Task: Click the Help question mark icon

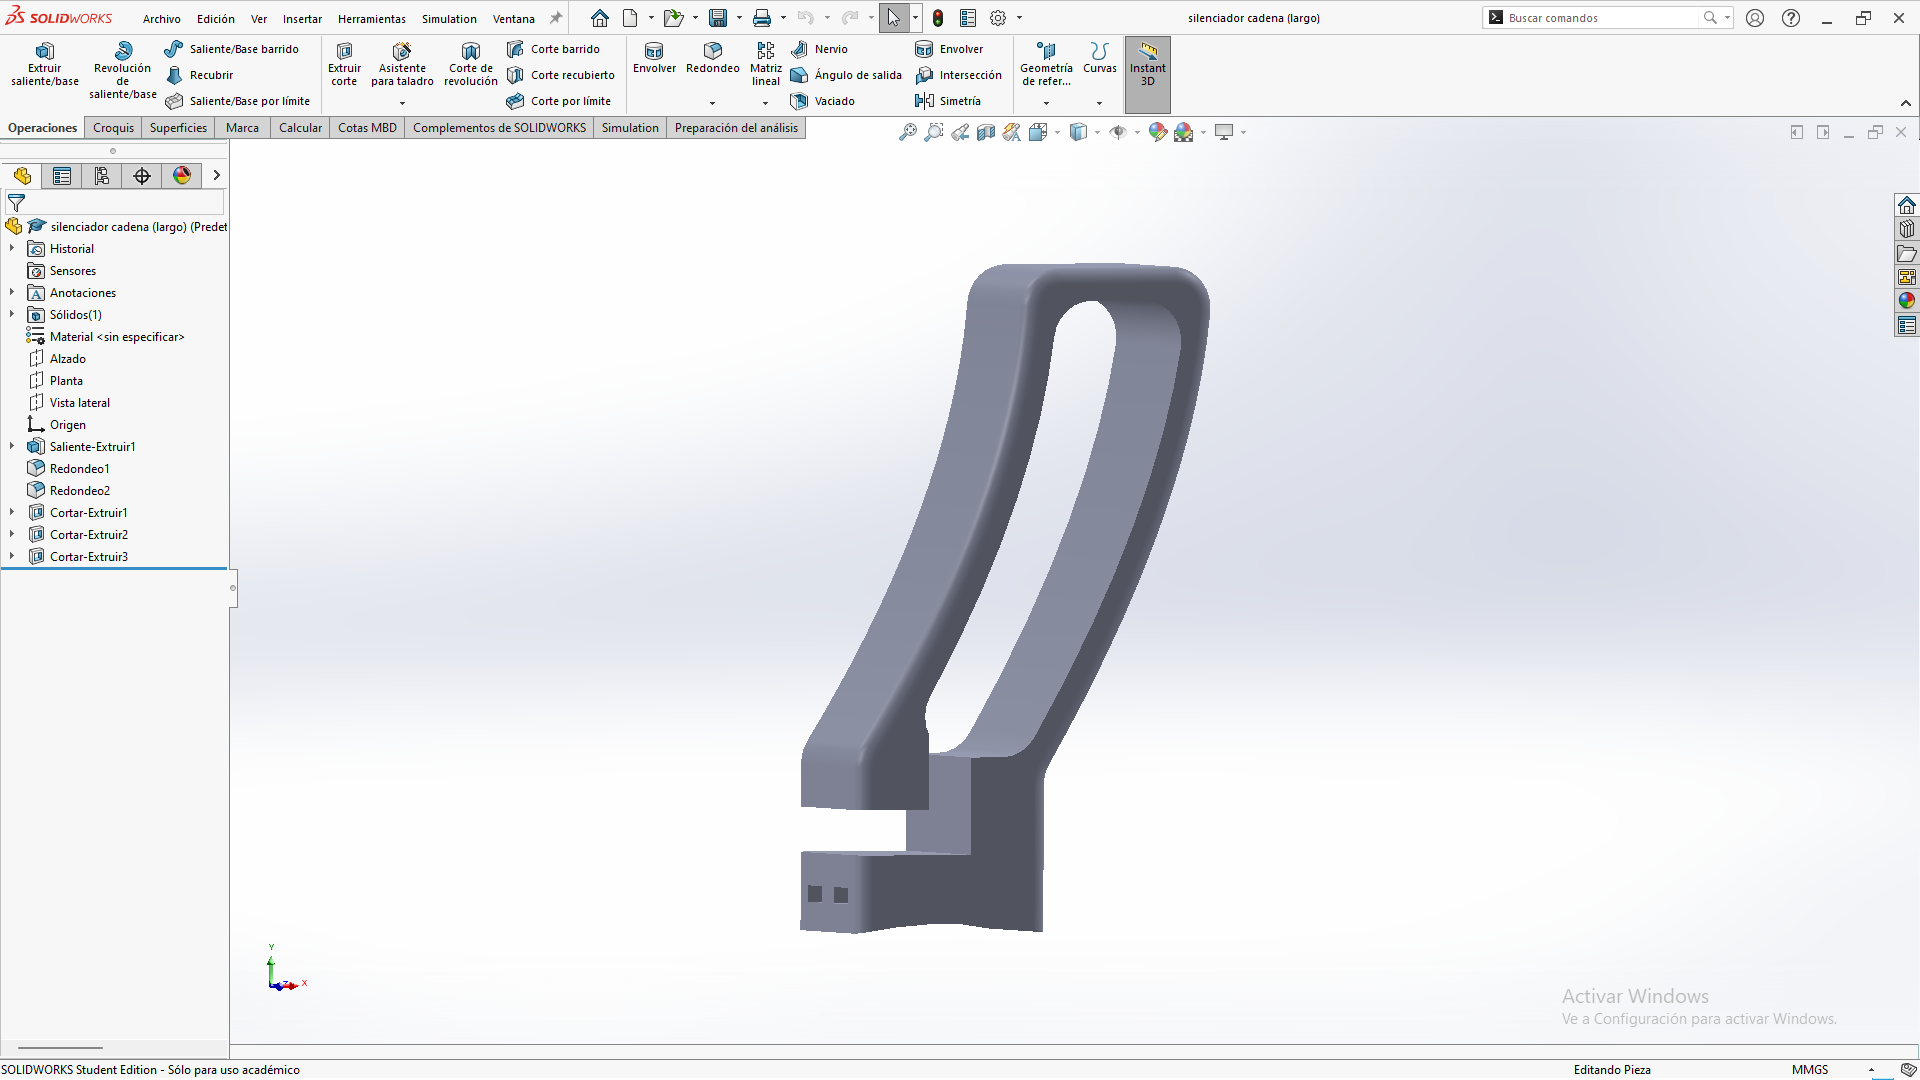Action: (x=1791, y=18)
